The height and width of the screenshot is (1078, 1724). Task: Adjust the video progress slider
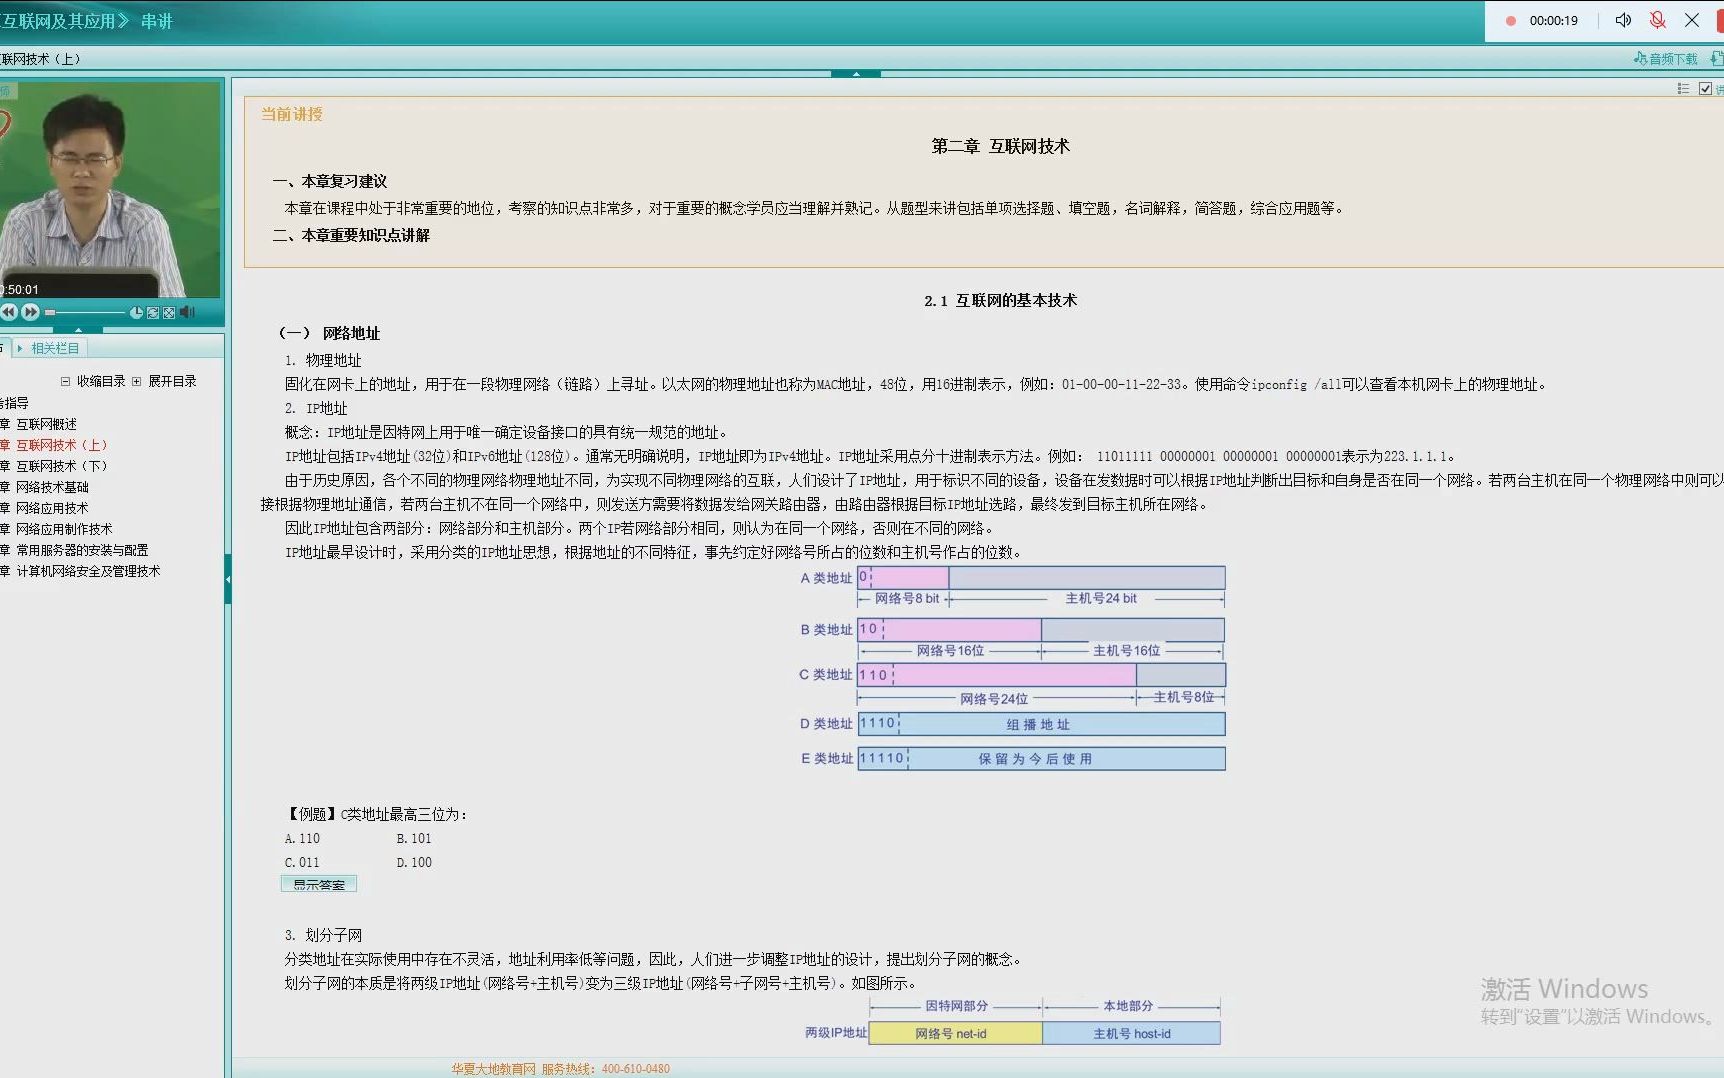tap(87, 313)
